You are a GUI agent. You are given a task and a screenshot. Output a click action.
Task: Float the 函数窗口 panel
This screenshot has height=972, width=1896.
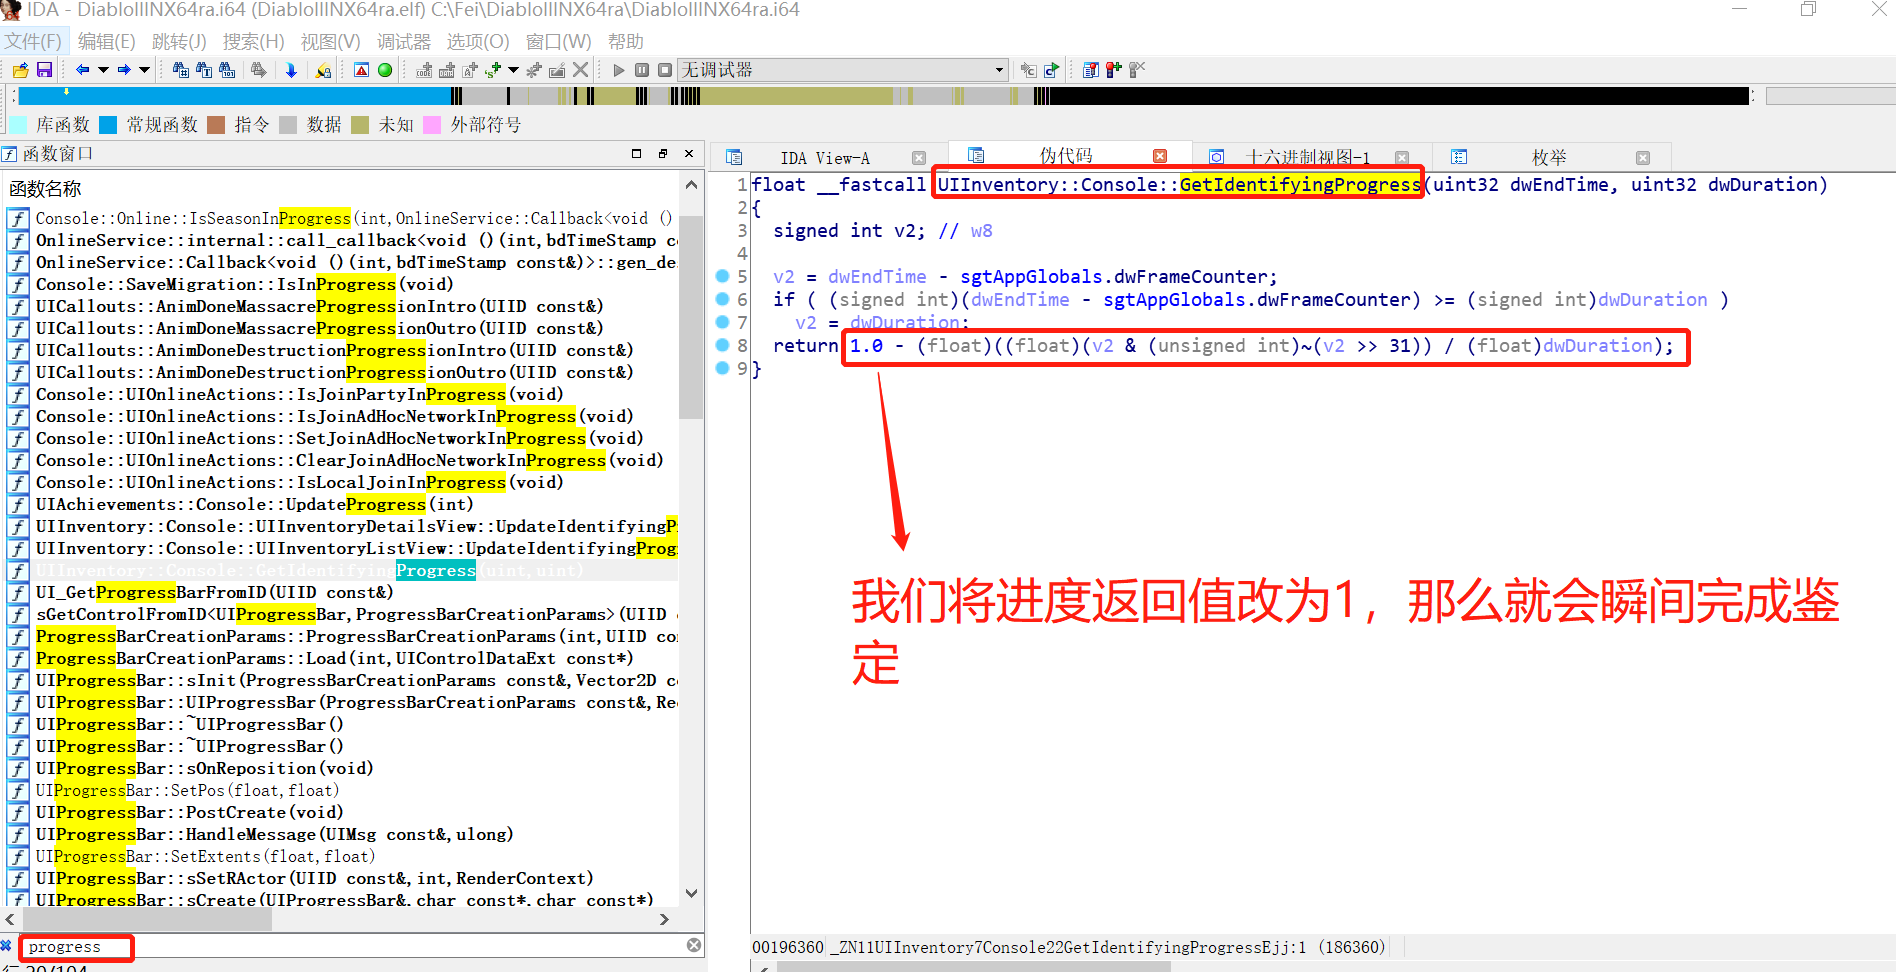(662, 153)
